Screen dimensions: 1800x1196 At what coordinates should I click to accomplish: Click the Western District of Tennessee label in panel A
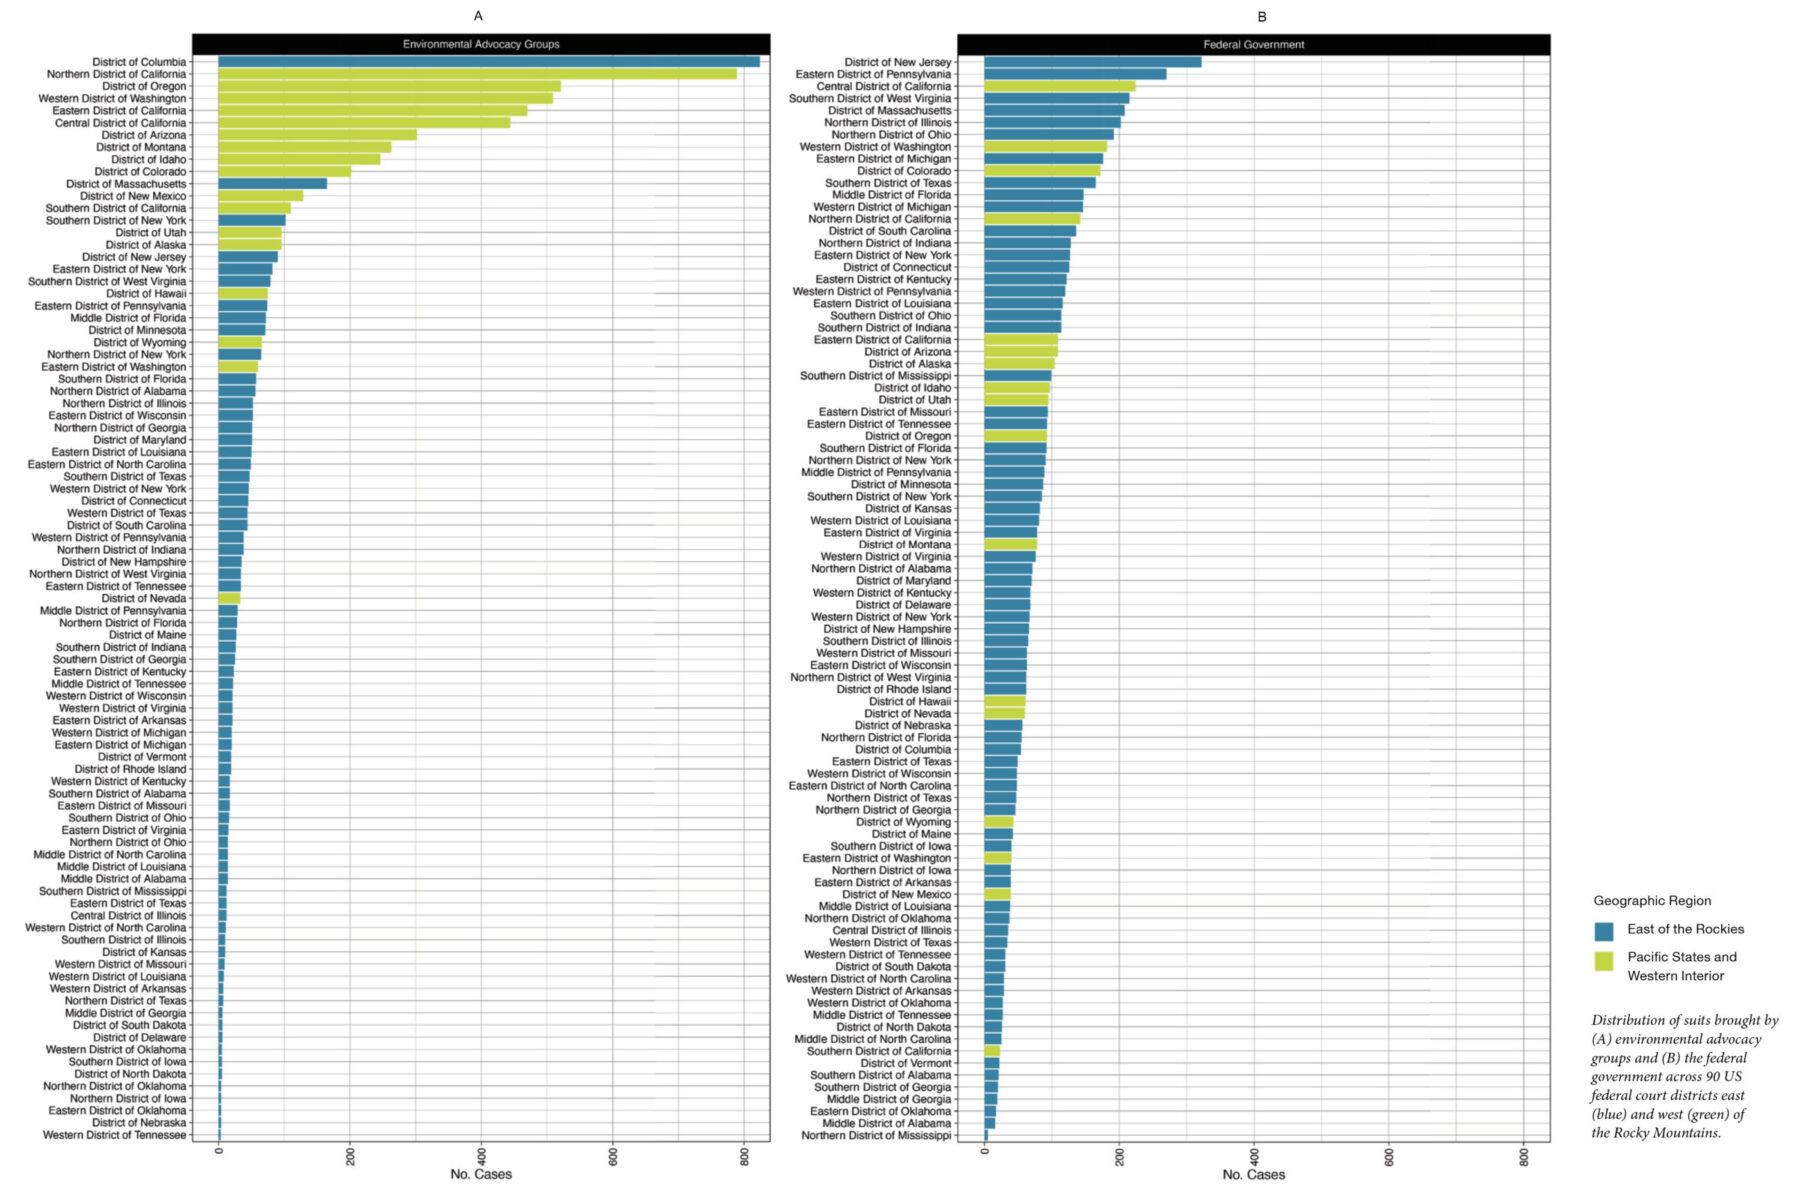coord(114,1135)
